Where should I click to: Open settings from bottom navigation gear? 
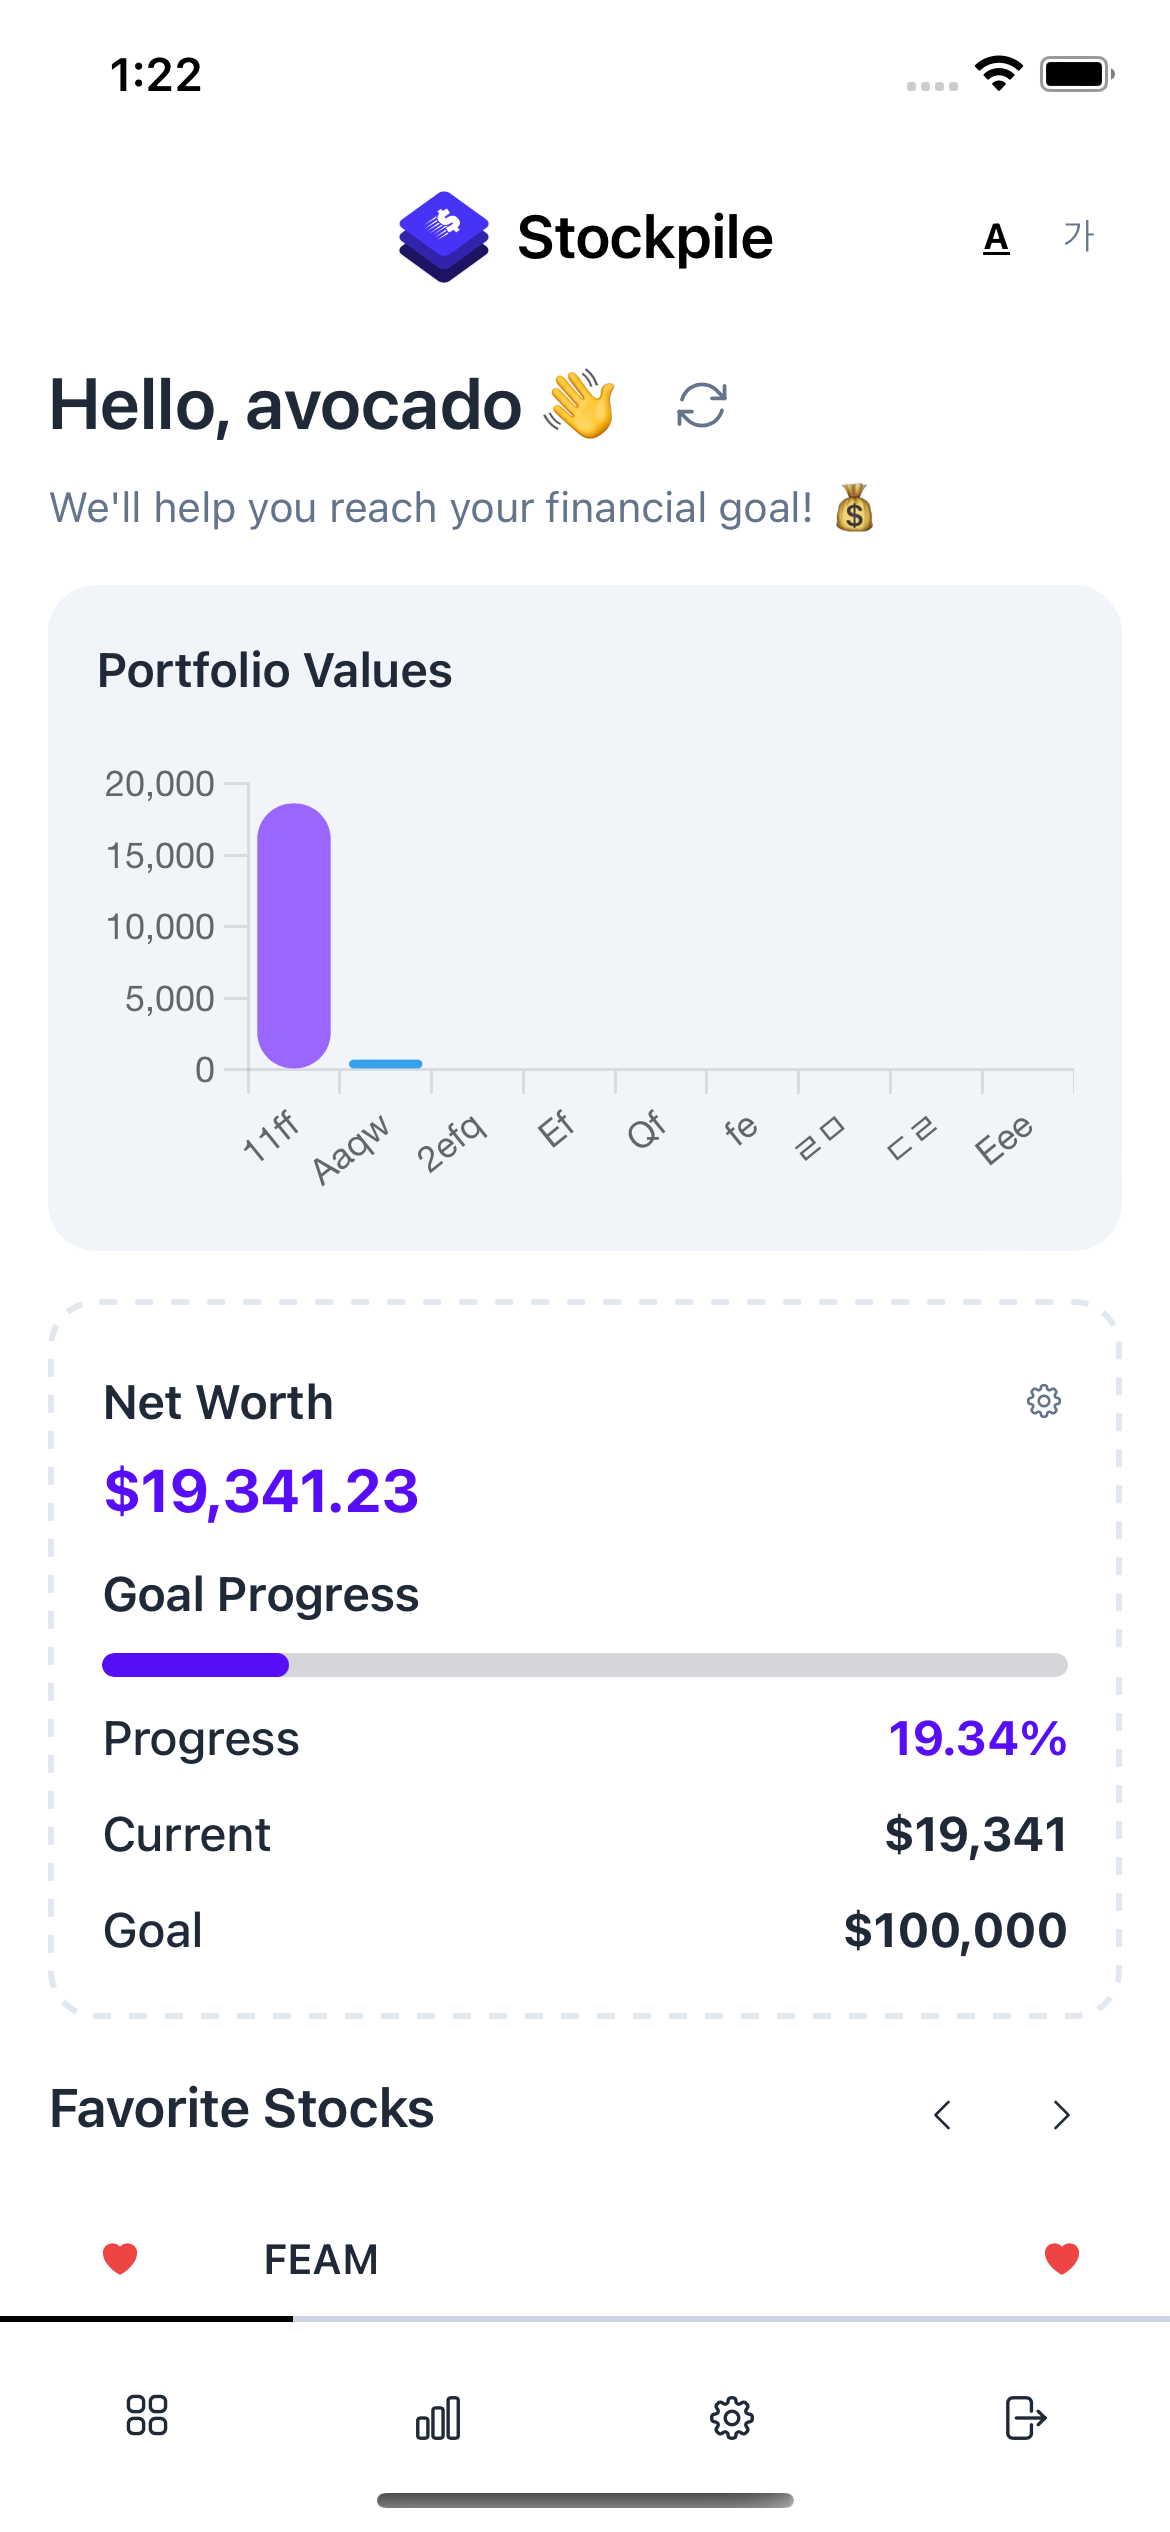click(732, 2418)
